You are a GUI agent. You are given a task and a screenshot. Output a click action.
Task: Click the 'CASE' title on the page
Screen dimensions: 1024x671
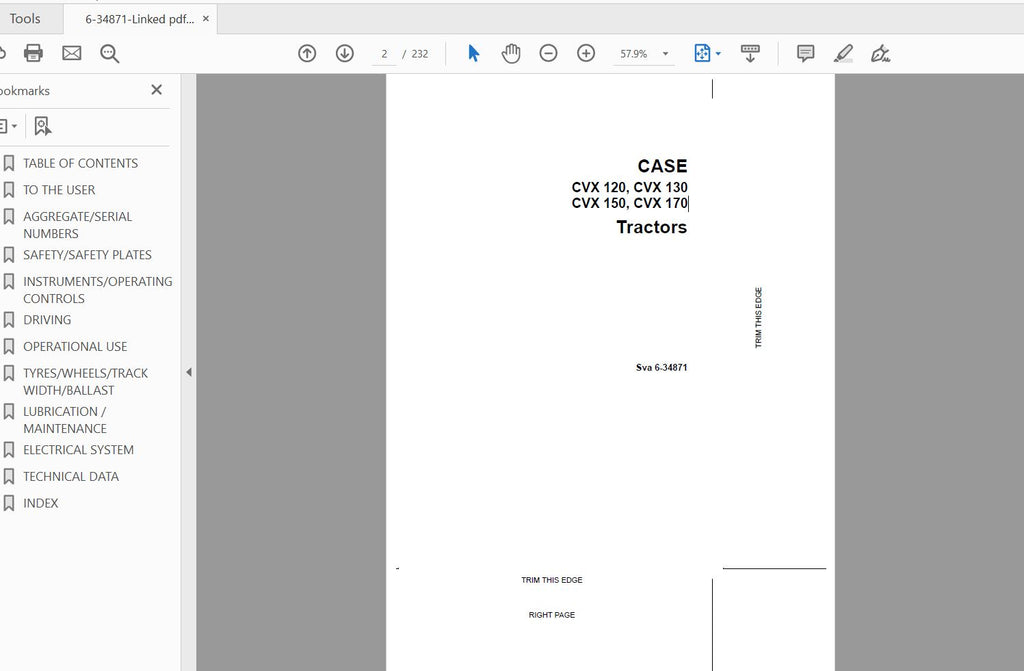662,166
